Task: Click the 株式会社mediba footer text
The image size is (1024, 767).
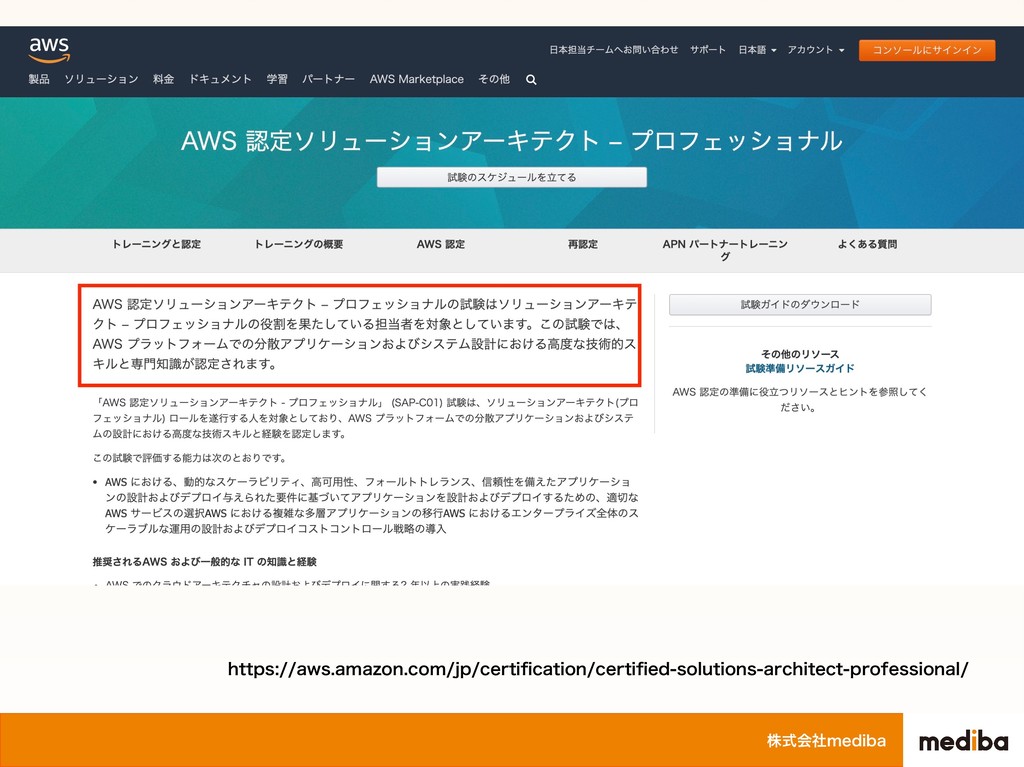Action: click(x=827, y=740)
